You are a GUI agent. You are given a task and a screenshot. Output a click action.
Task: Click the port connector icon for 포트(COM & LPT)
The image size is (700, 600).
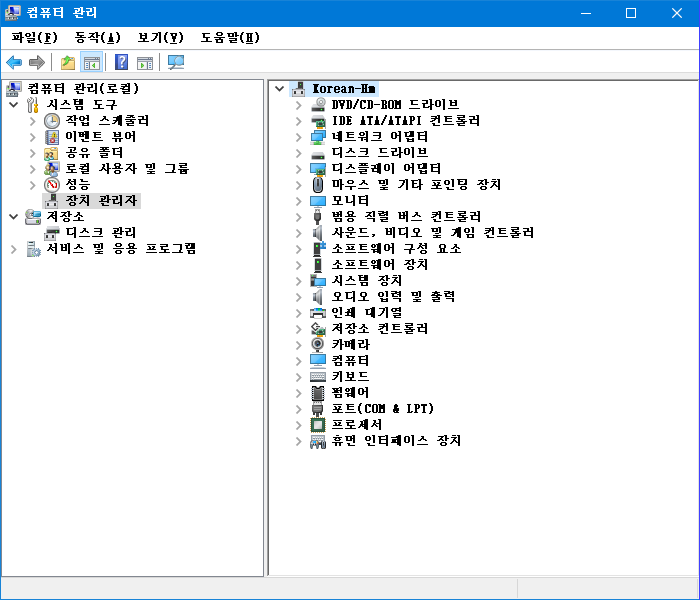317,409
